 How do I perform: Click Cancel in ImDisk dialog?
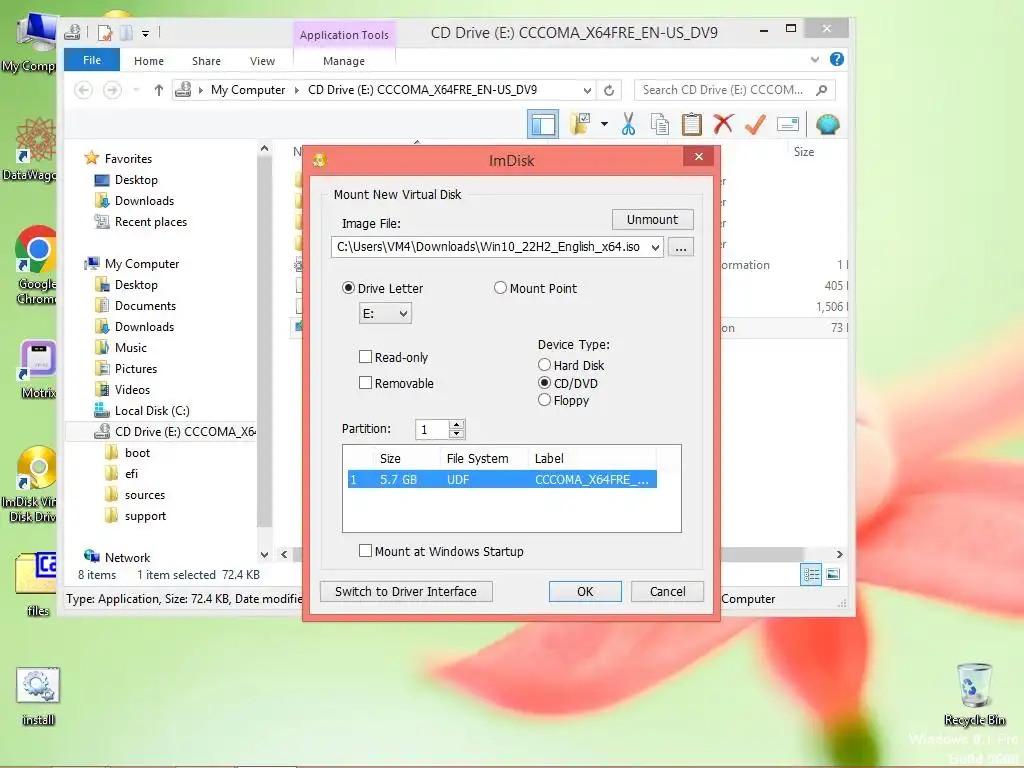[x=667, y=591]
